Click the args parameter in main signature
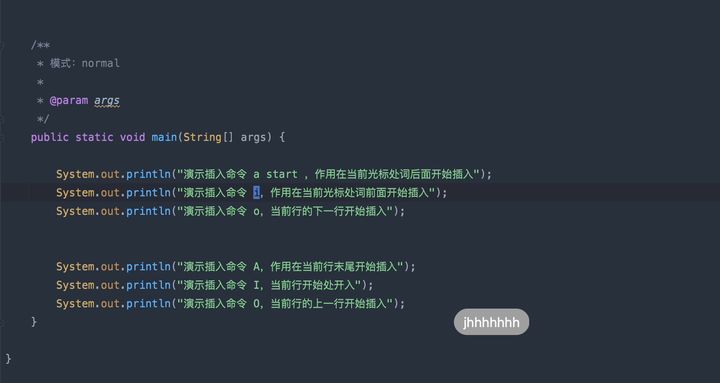The image size is (720, 383). (253, 138)
